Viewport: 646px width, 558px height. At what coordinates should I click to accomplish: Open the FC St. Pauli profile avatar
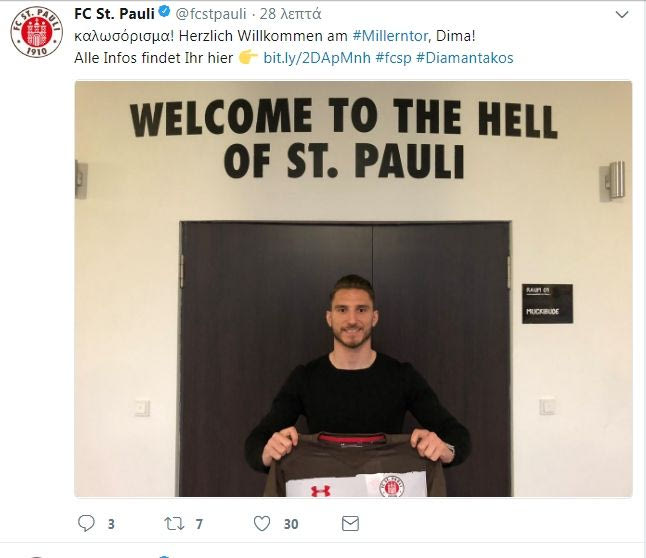[x=36, y=32]
